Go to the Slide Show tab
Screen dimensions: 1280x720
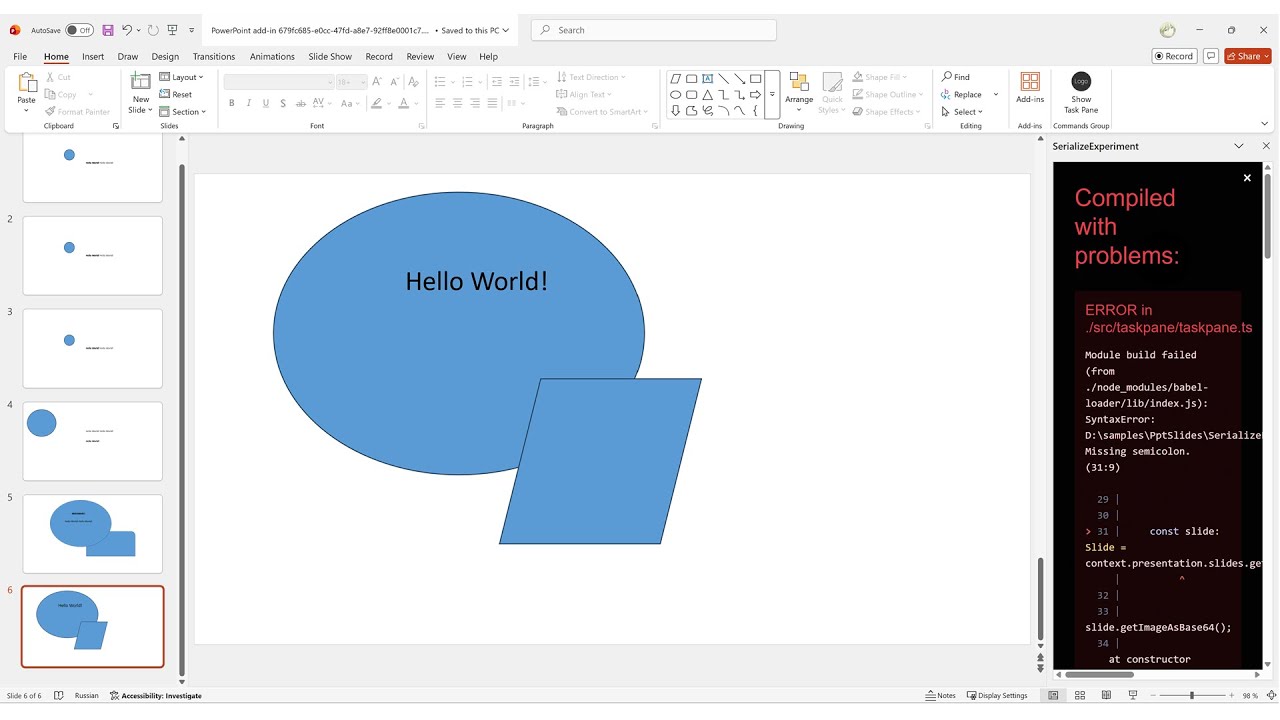pyautogui.click(x=330, y=57)
